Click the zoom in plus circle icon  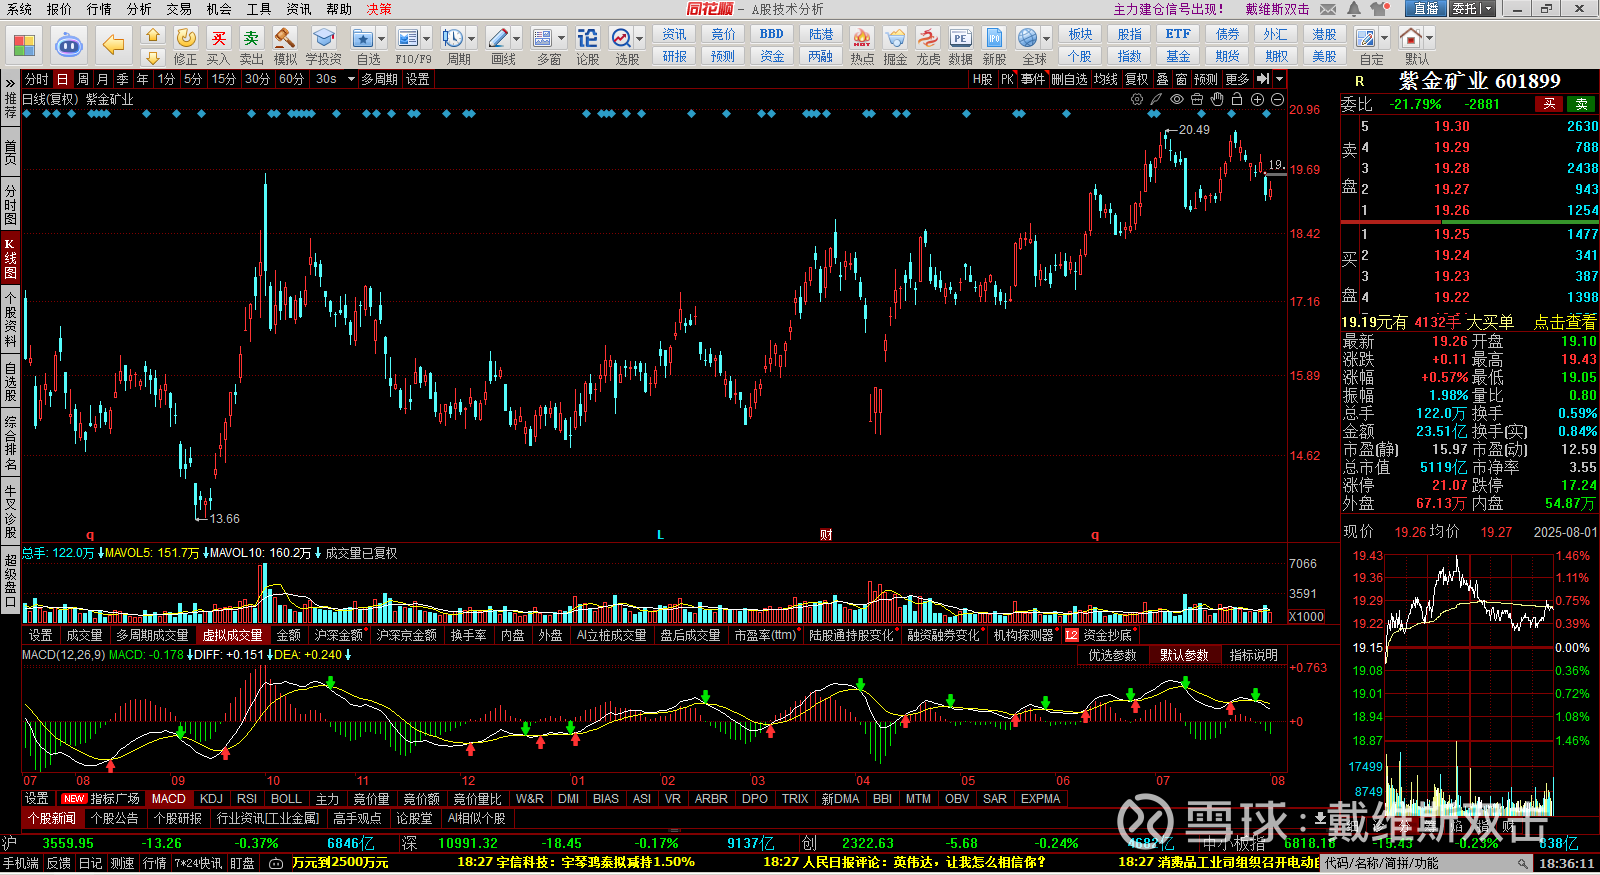1257,99
